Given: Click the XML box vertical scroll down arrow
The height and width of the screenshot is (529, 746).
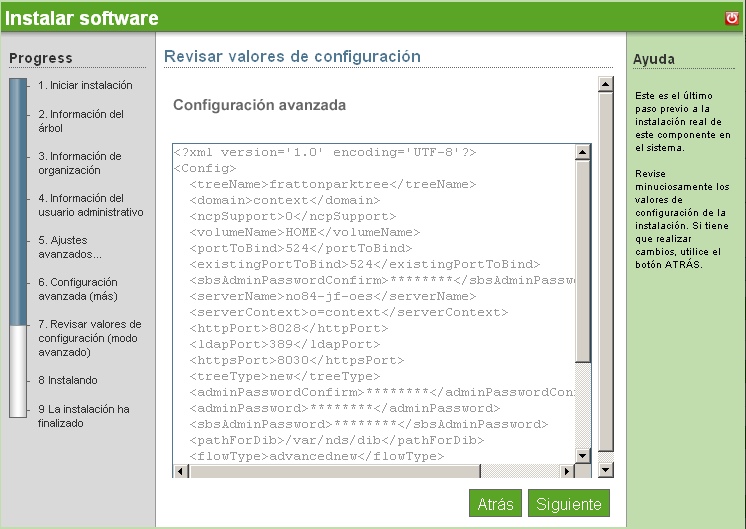Looking at the screenshot, I should (x=583, y=456).
